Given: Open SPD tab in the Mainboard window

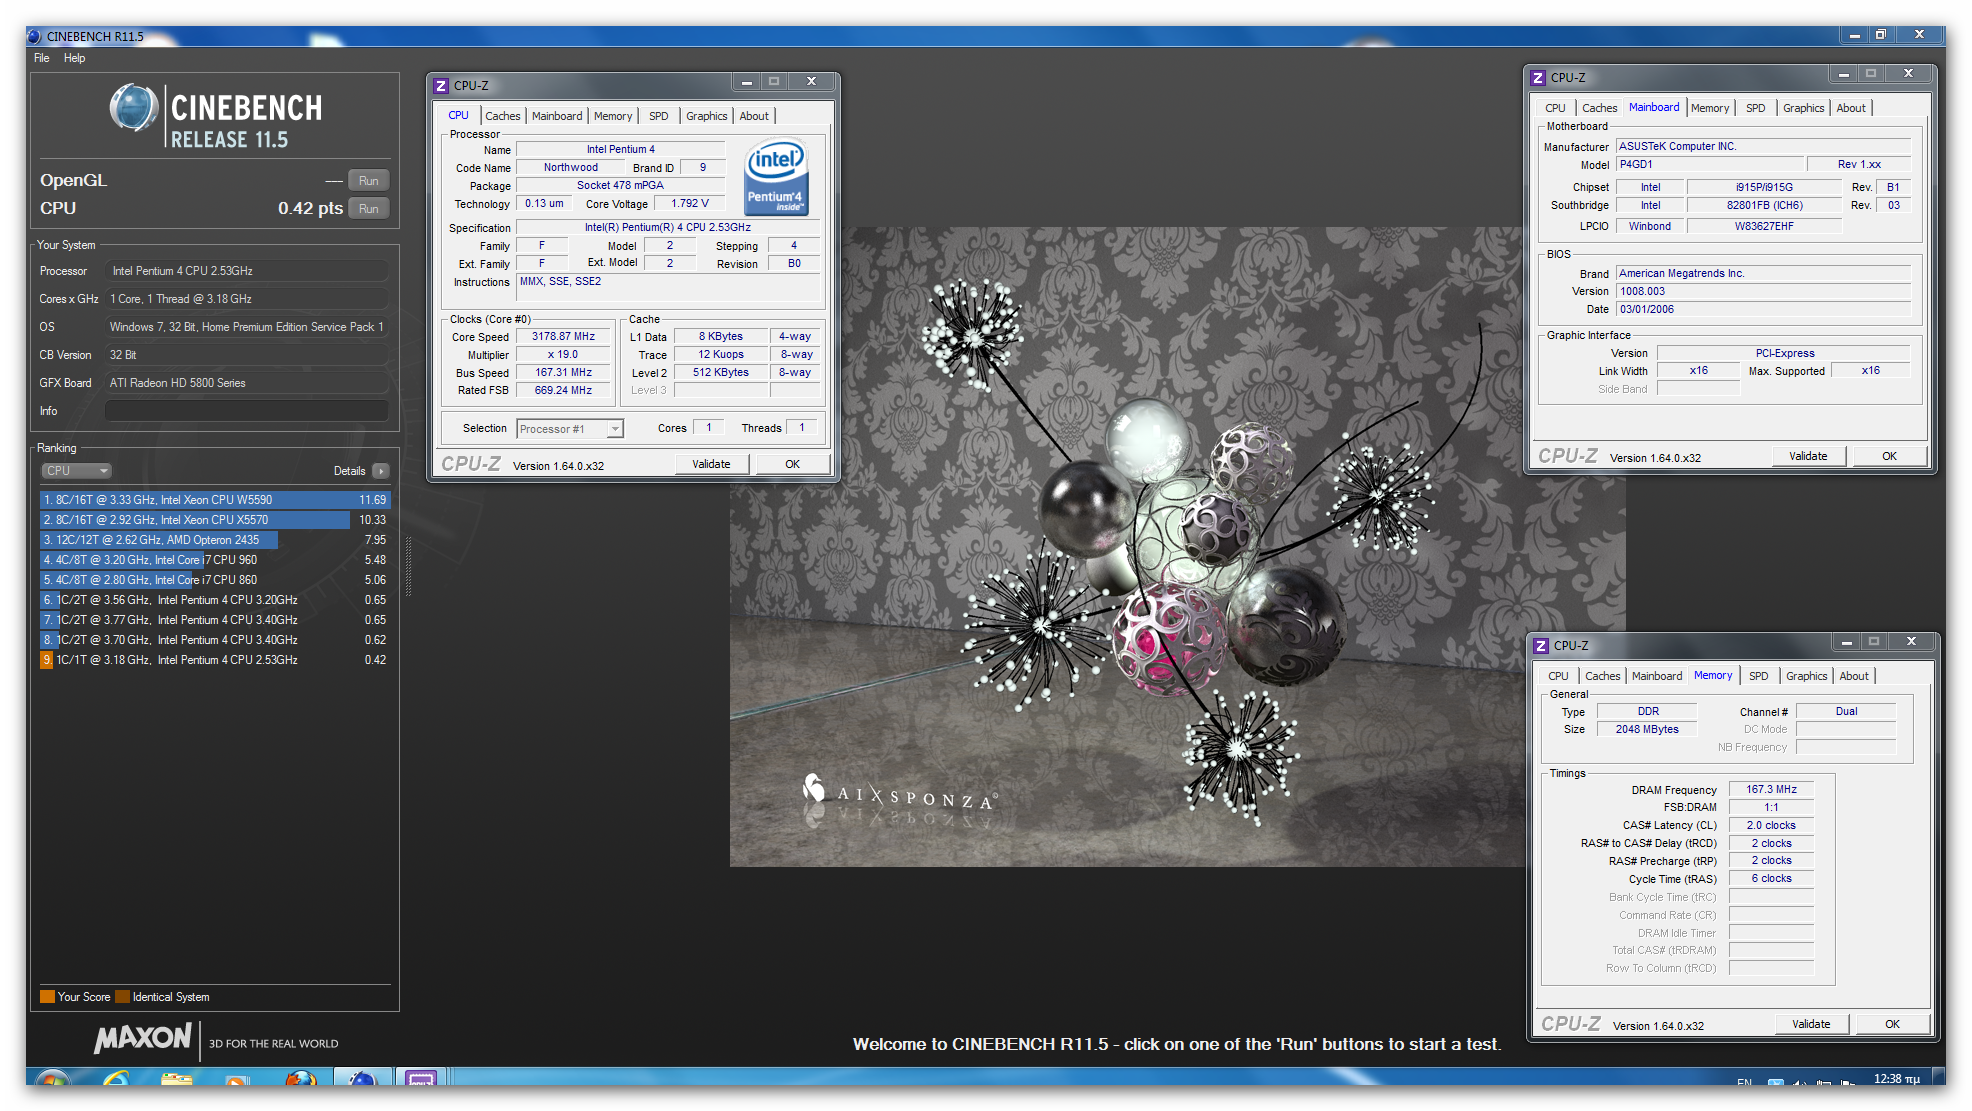Looking at the screenshot, I should [1756, 108].
